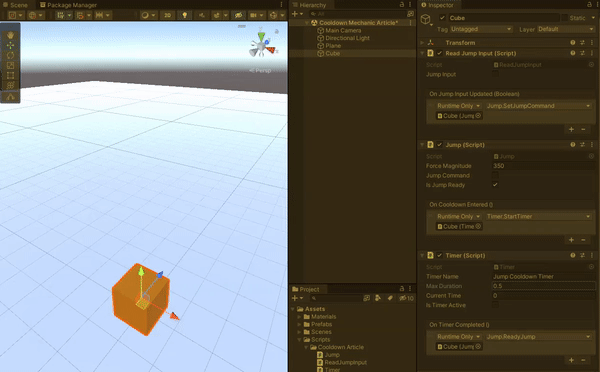The width and height of the screenshot is (600, 372).
Task: Remove entry from On Jump Input Updated list
Action: pos(583,129)
